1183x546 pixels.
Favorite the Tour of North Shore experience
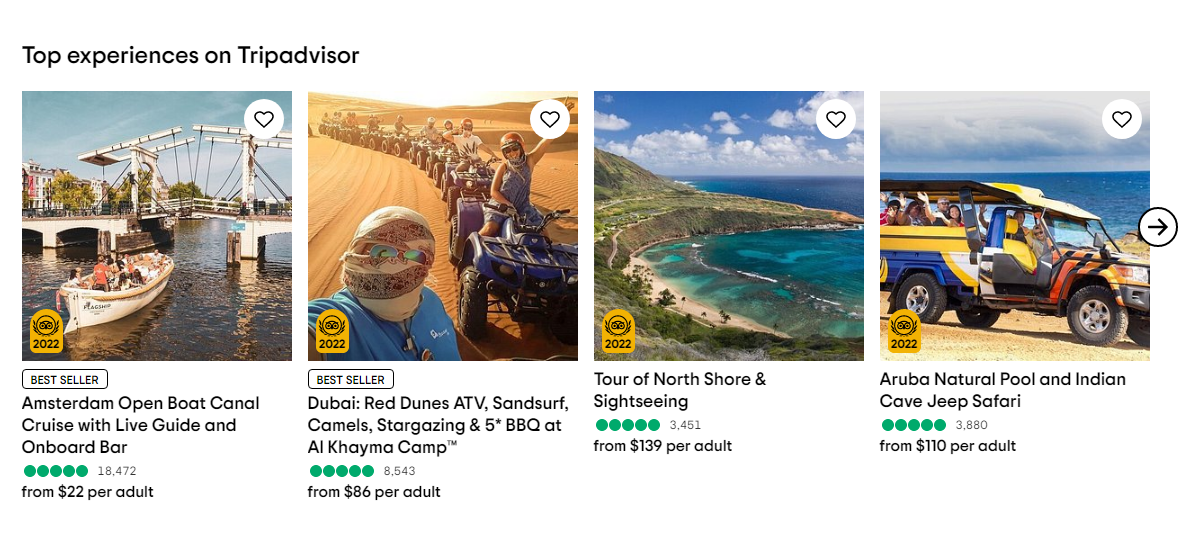(x=836, y=119)
